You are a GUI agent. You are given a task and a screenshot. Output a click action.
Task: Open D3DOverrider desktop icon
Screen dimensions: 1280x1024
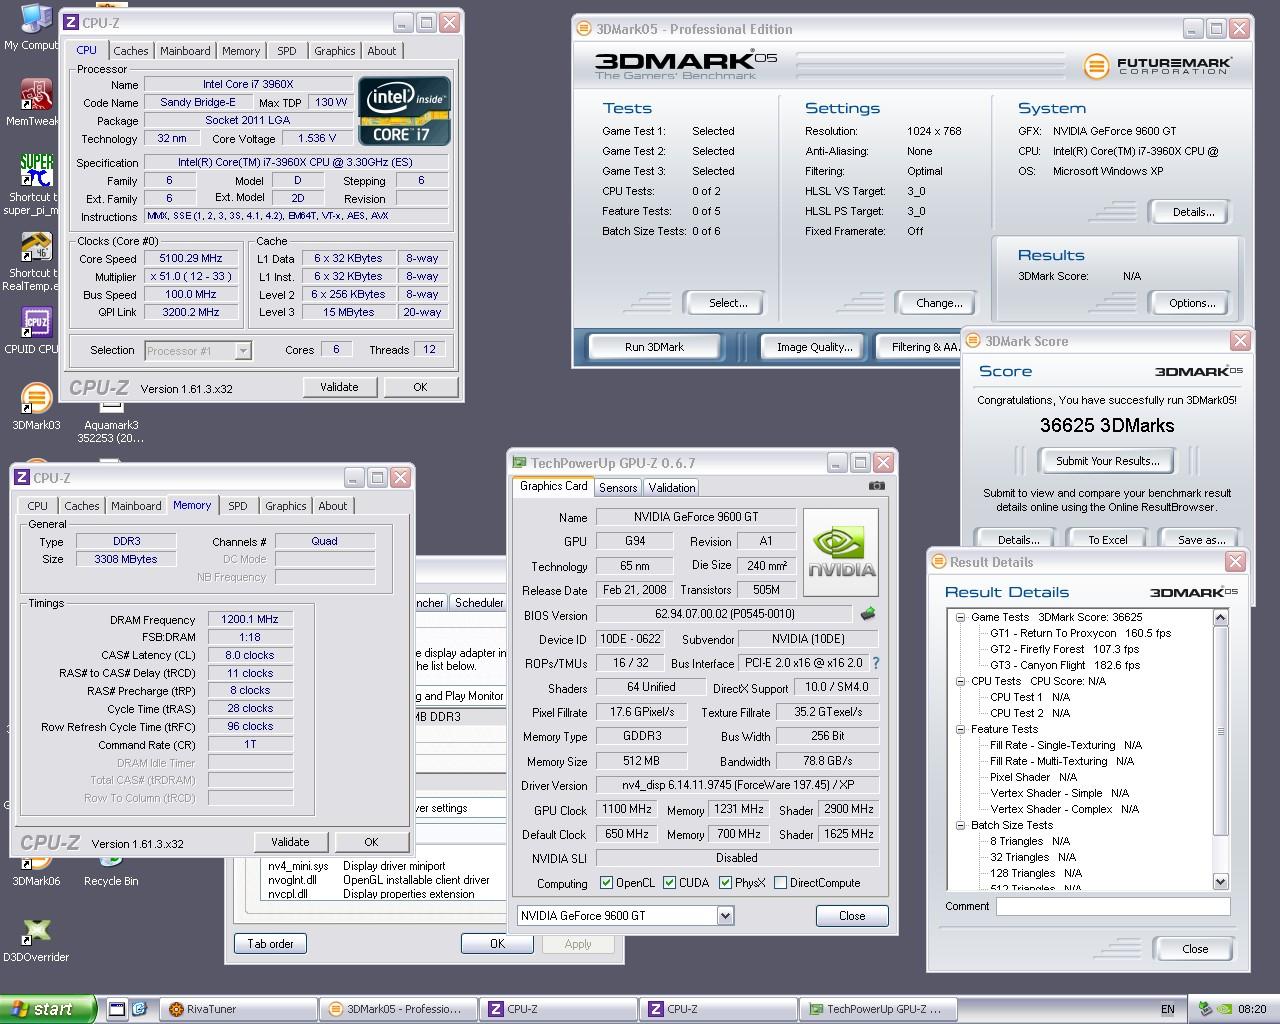coord(36,932)
